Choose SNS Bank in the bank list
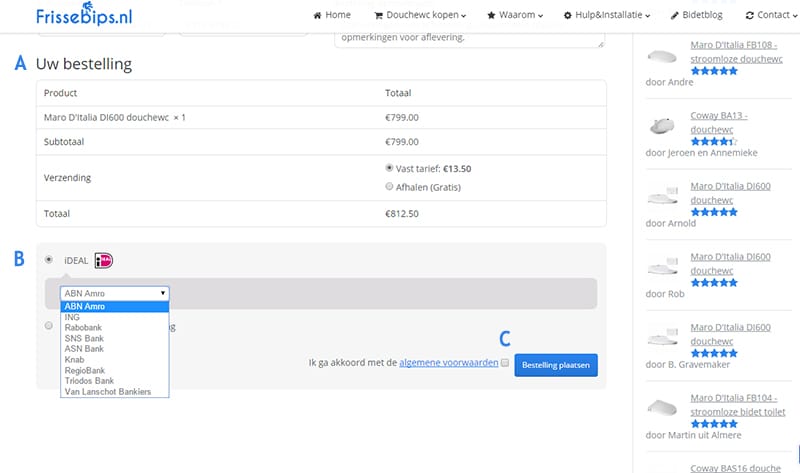Screen dimensions: 800x473 pyautogui.click(x=115, y=338)
